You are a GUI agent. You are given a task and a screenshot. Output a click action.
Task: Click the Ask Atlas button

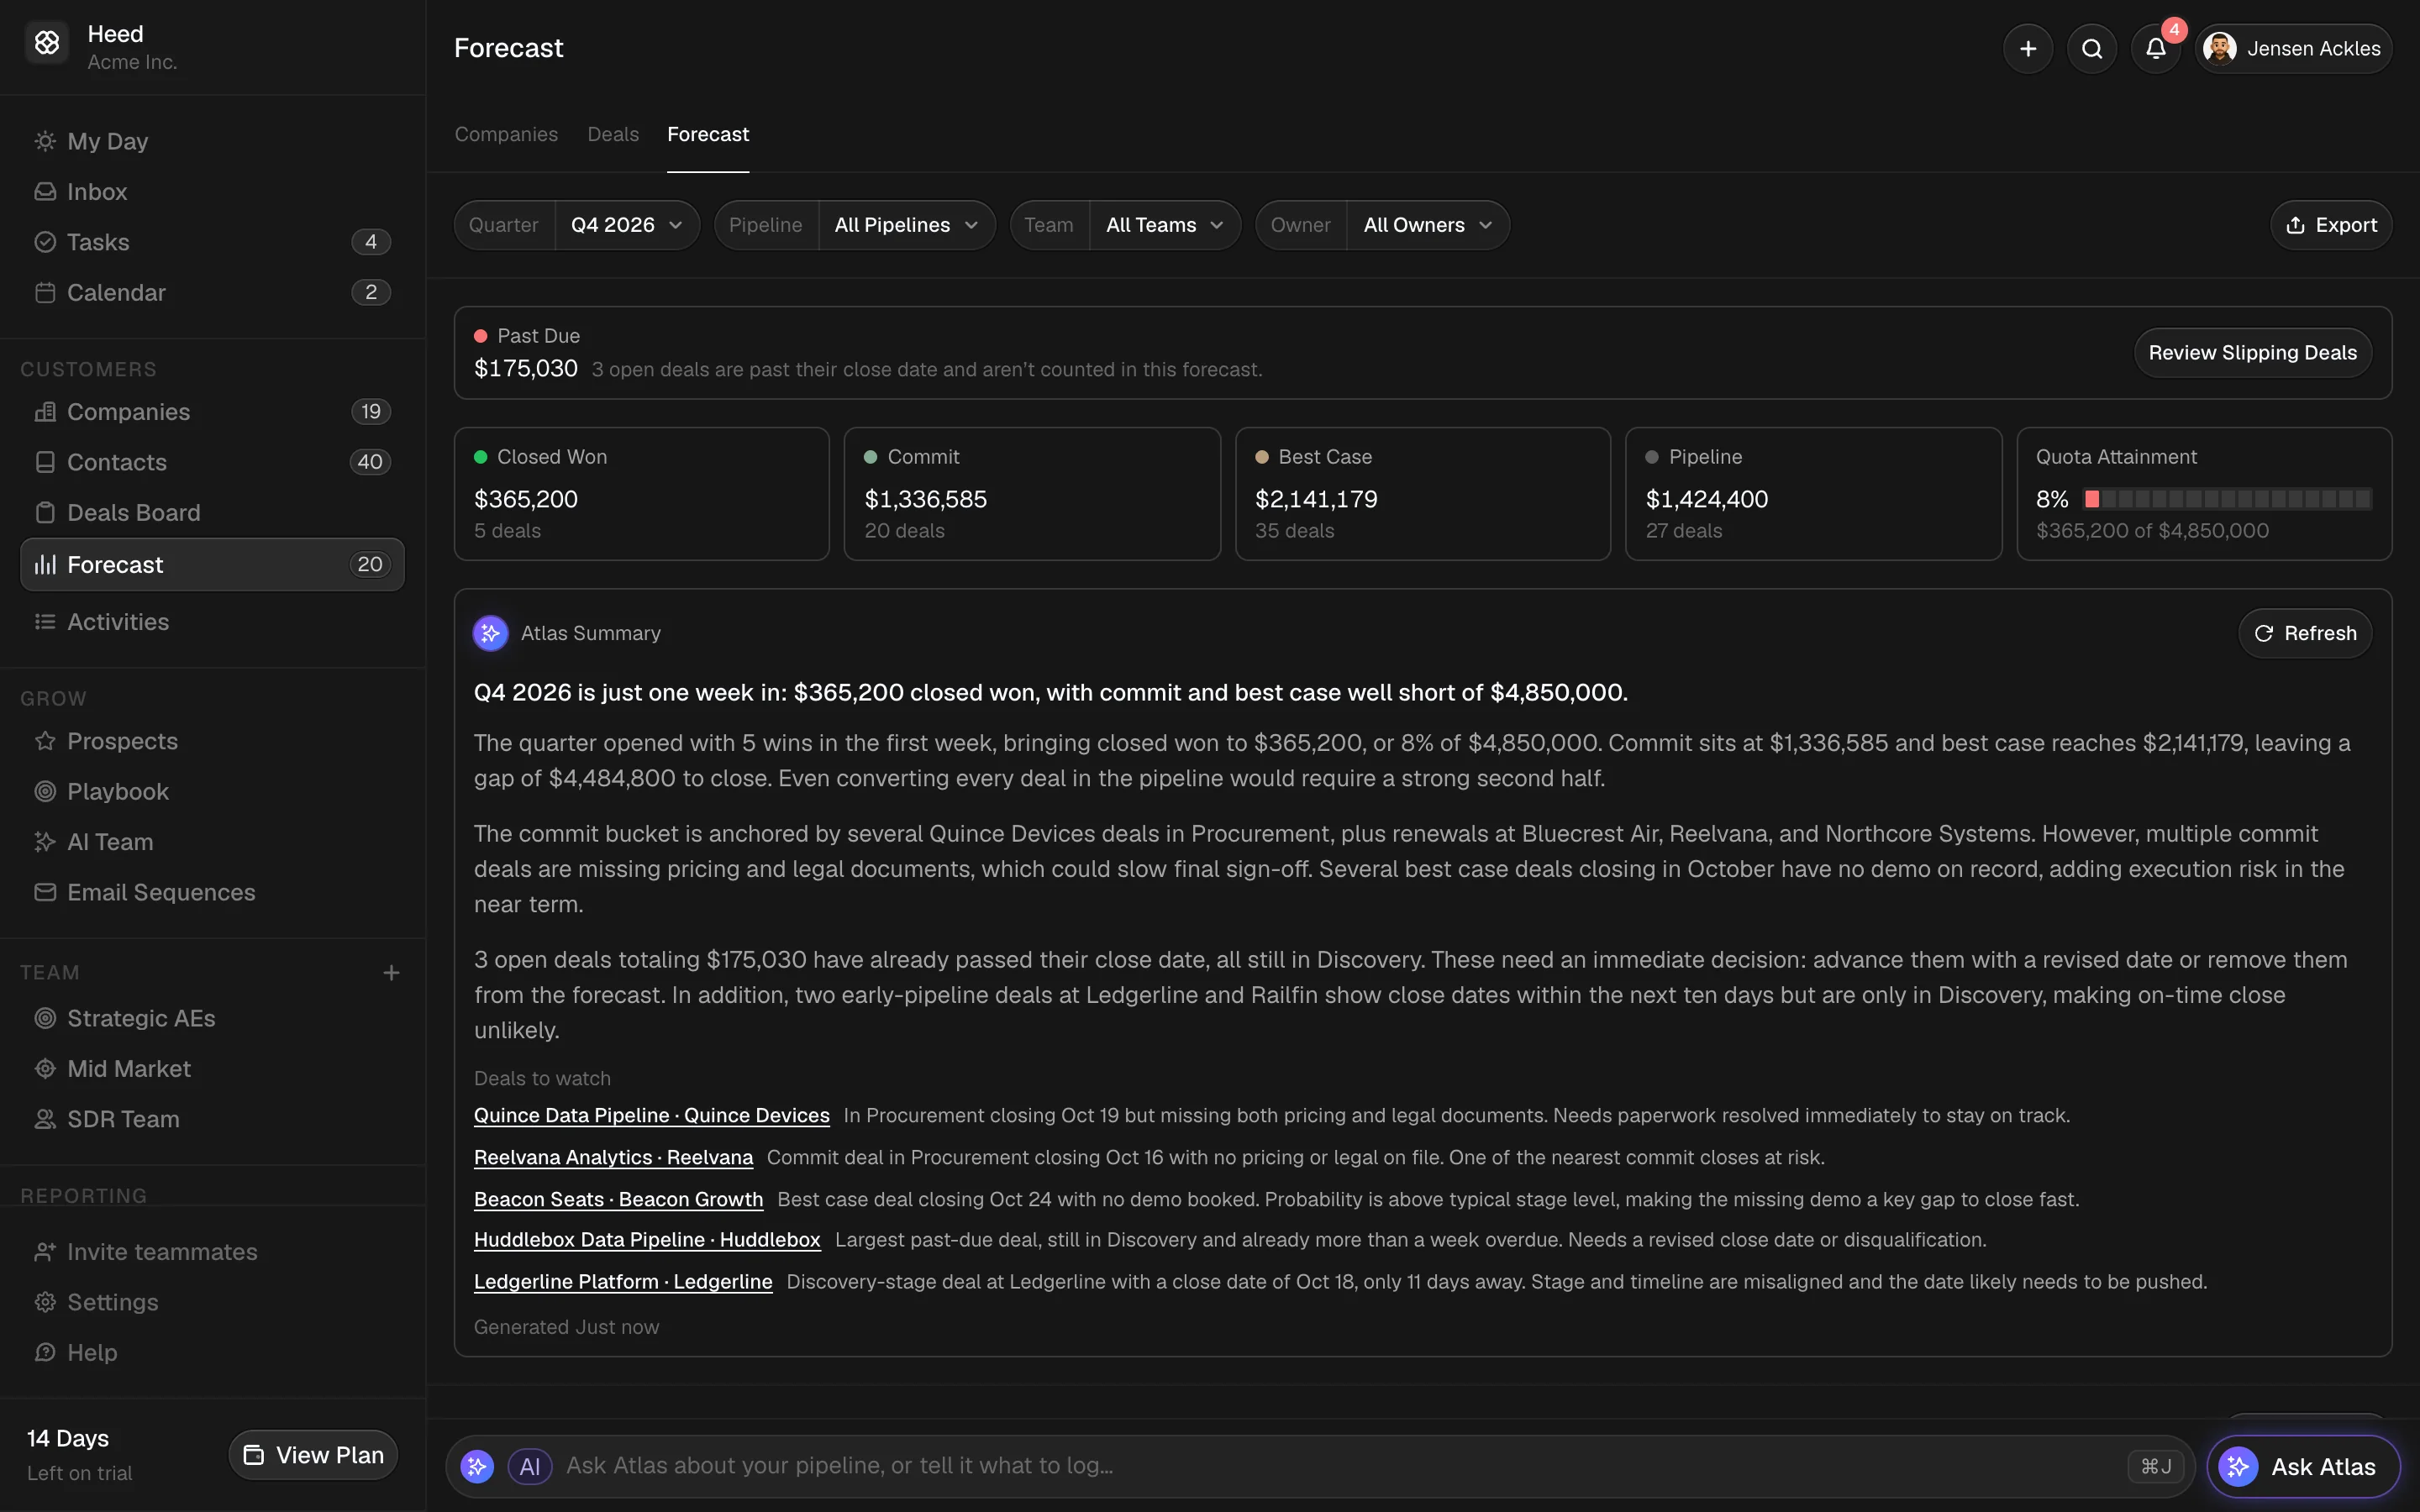tap(2303, 1467)
